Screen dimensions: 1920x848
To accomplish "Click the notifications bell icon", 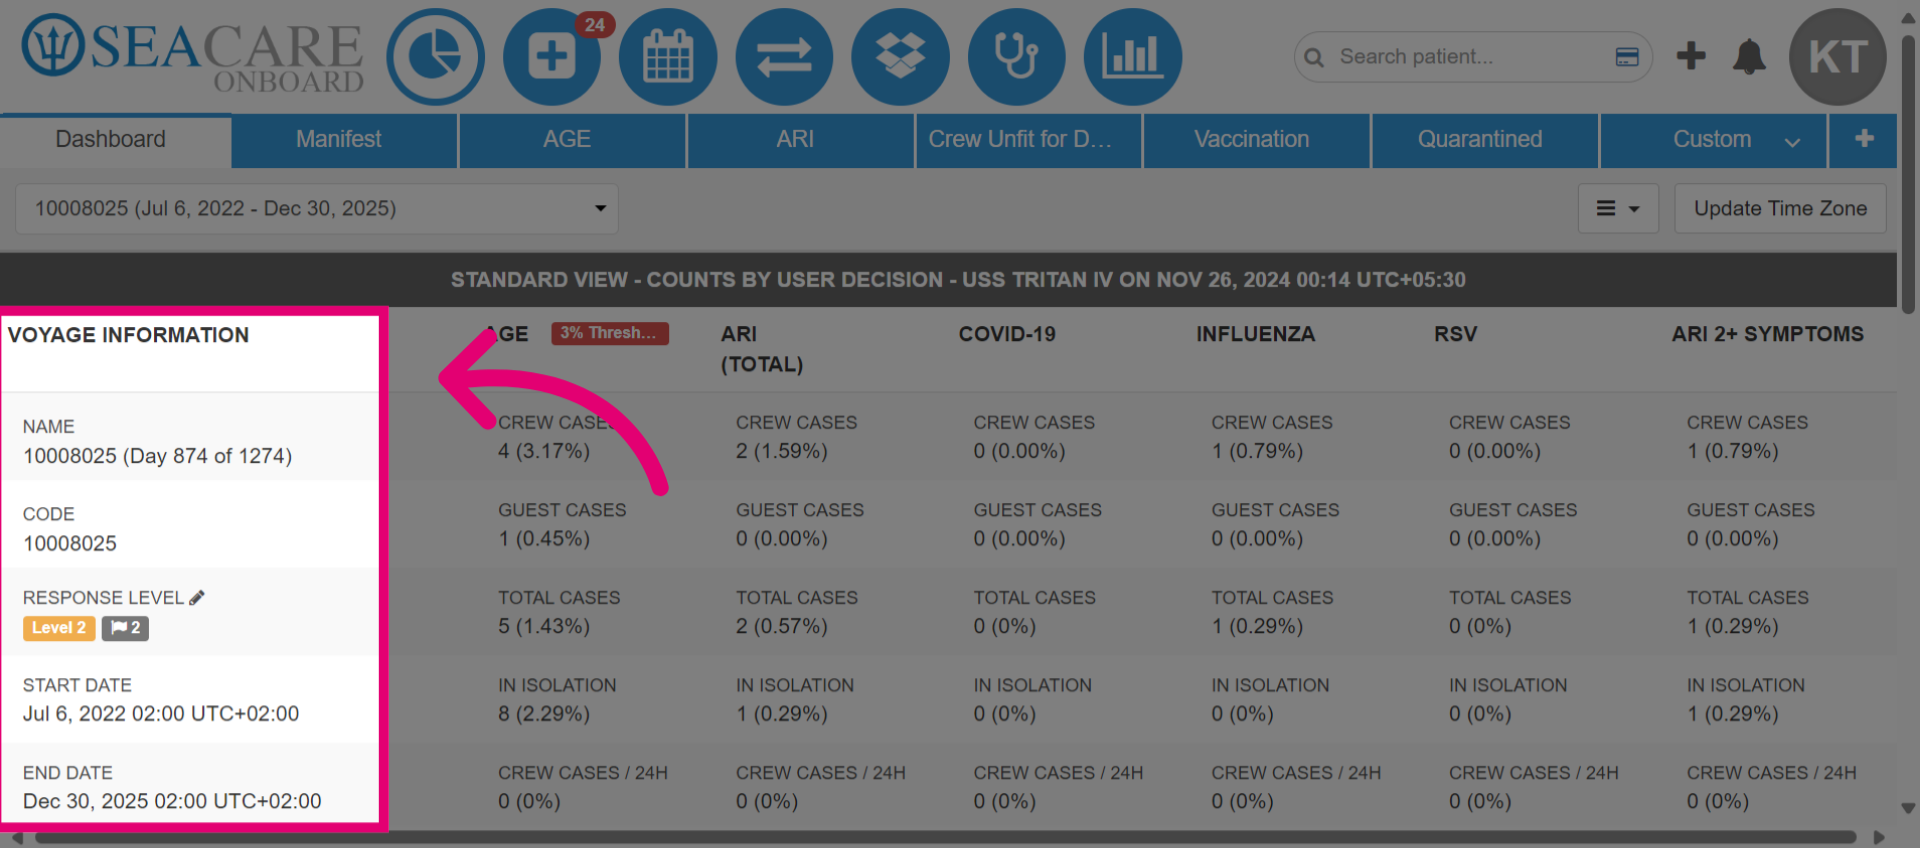I will tap(1749, 57).
